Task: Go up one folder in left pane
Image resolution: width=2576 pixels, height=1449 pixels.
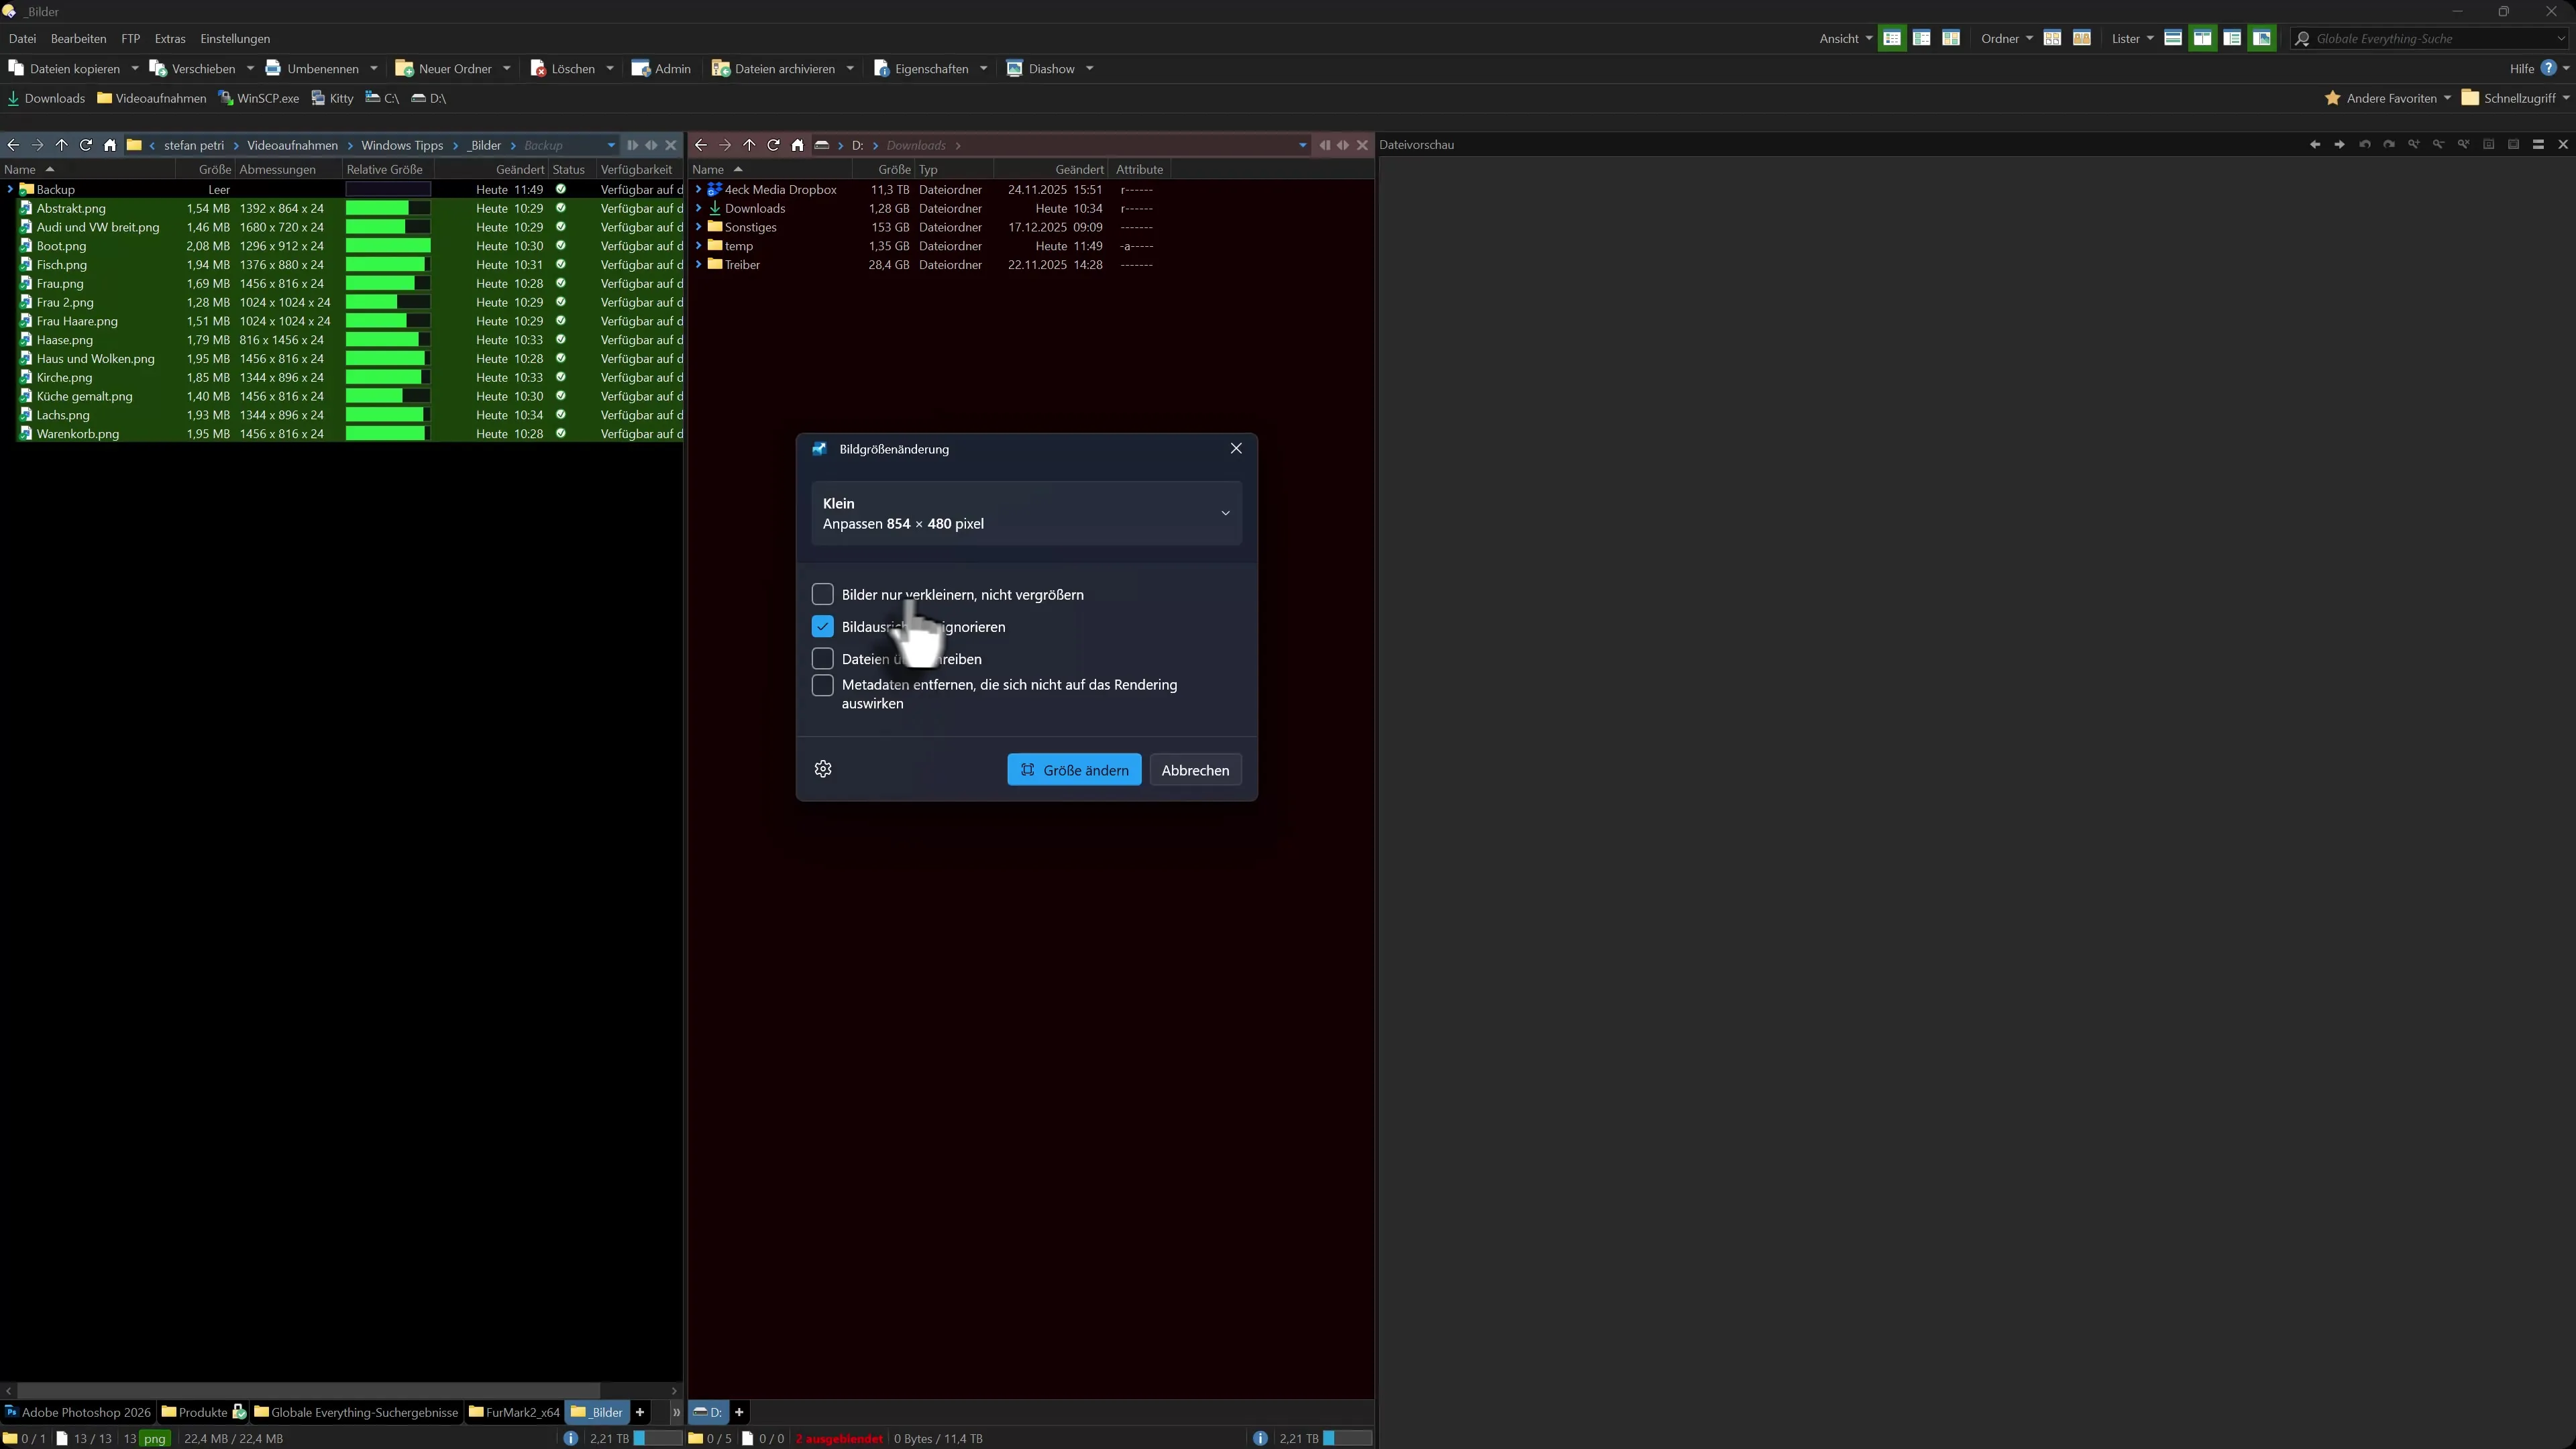Action: (x=61, y=145)
